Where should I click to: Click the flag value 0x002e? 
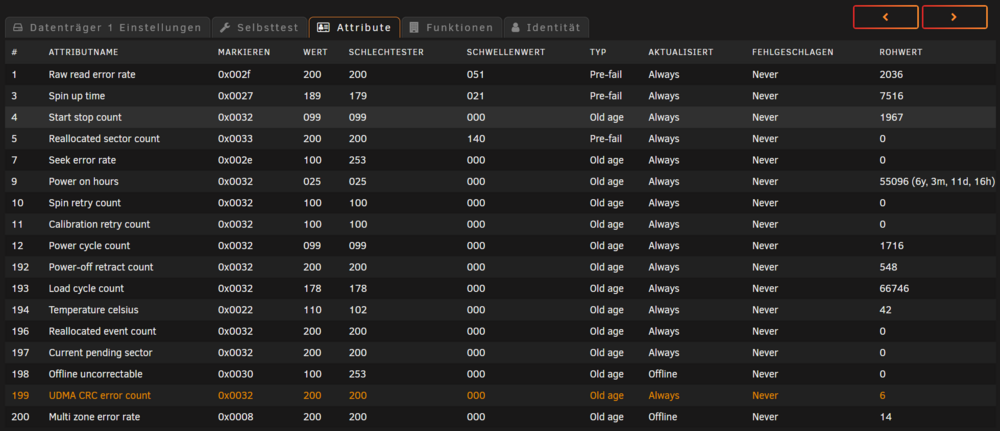235,160
